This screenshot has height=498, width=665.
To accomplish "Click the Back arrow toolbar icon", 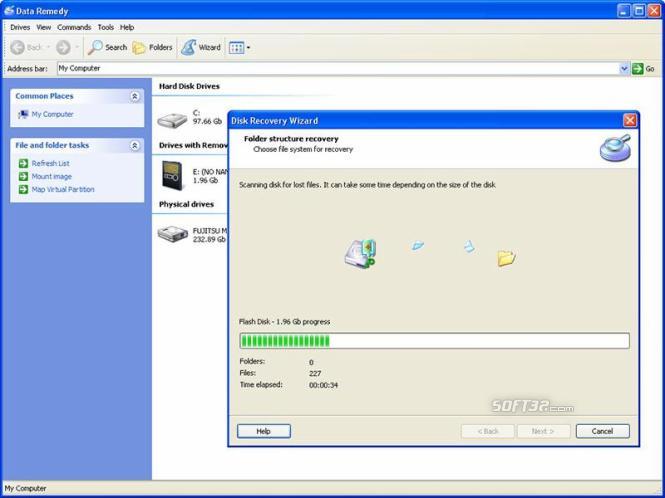I will click(17, 48).
